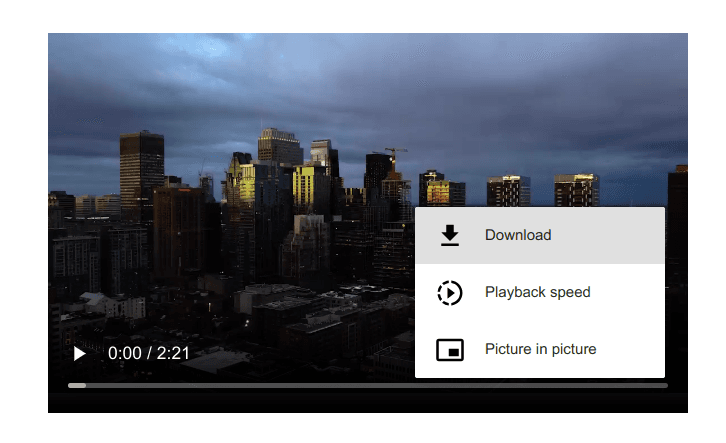Screen dimensions: 726x443
Task: Click the dashed-circle playback speed icon
Action: point(450,293)
